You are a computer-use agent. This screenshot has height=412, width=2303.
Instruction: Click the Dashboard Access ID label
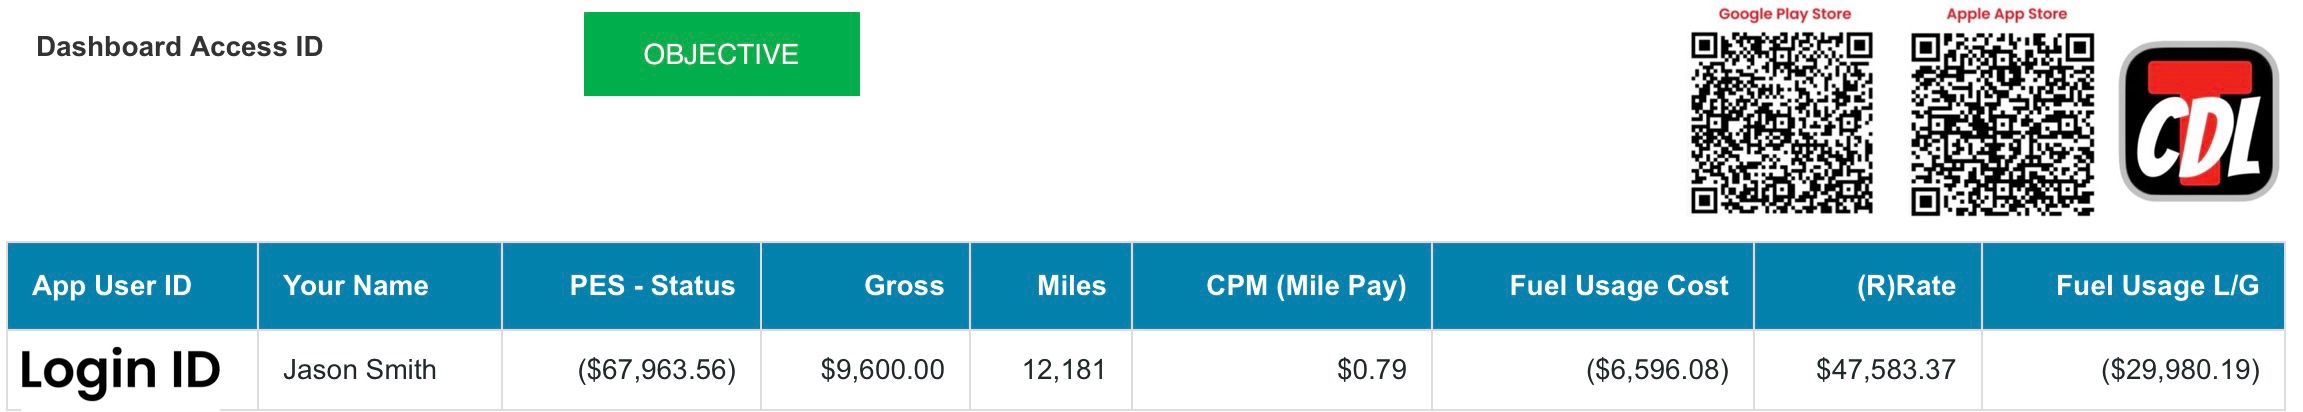point(180,47)
